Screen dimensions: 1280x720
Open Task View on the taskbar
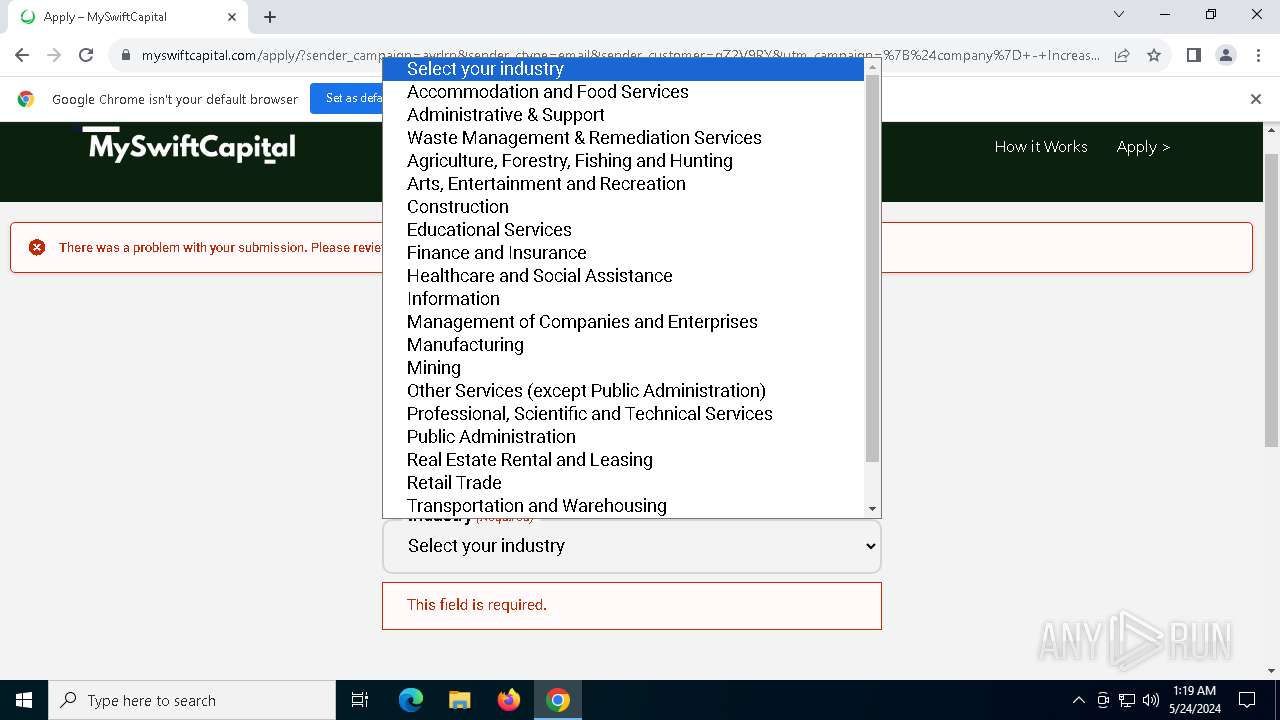click(360, 700)
